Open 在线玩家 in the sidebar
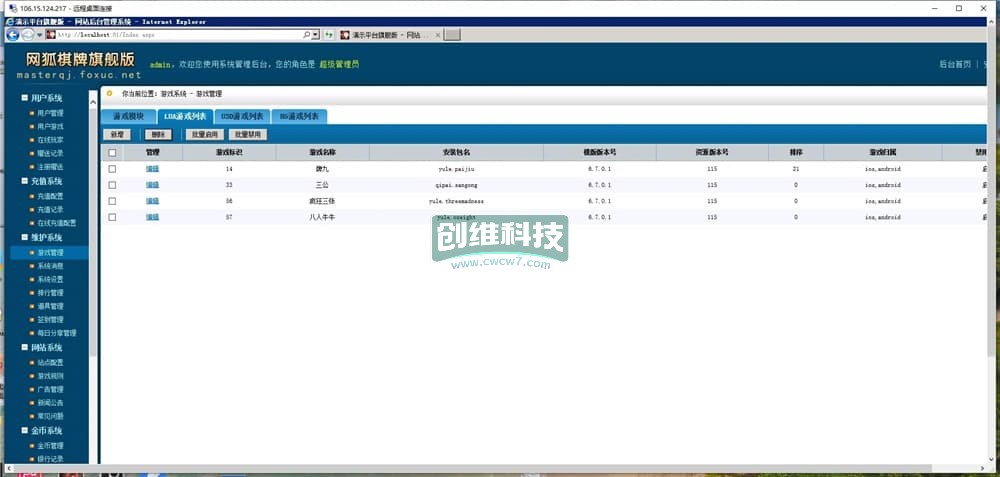This screenshot has height=477, width=1000. 50,140
